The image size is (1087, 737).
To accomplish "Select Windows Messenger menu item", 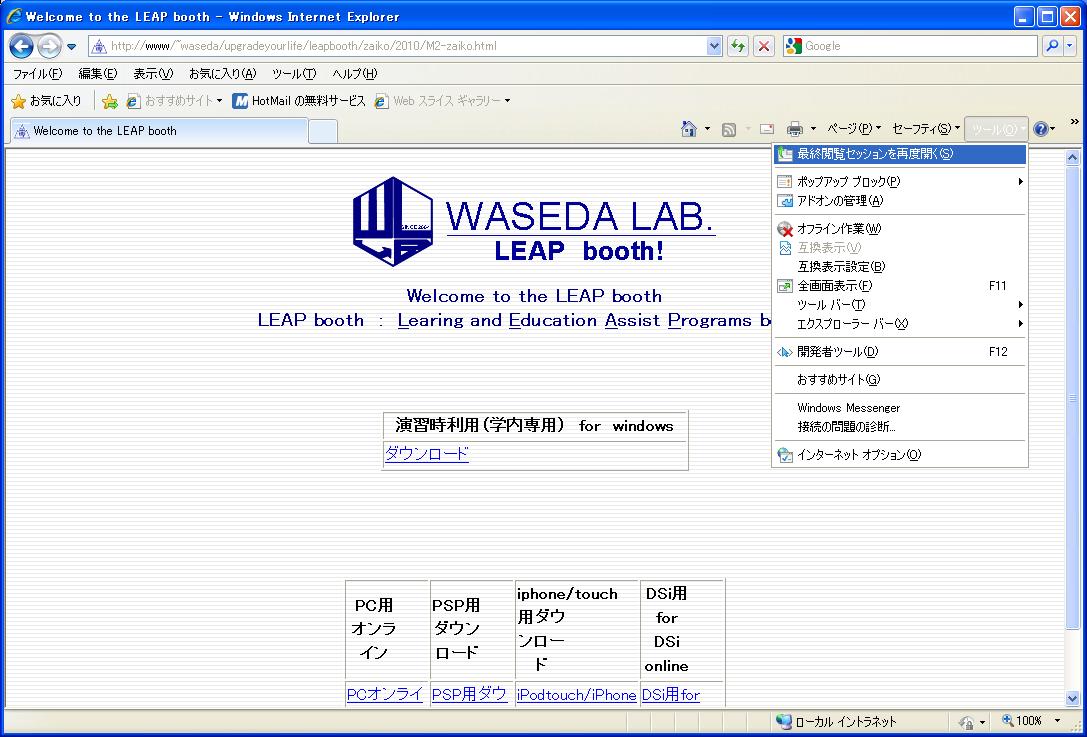I will point(900,408).
